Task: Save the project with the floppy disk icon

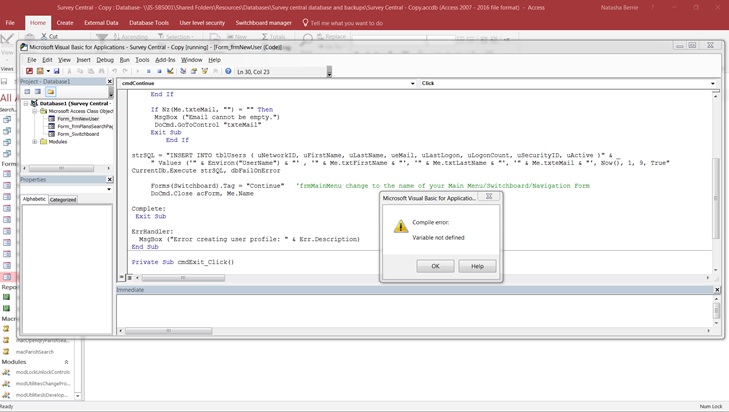Action: pos(56,71)
